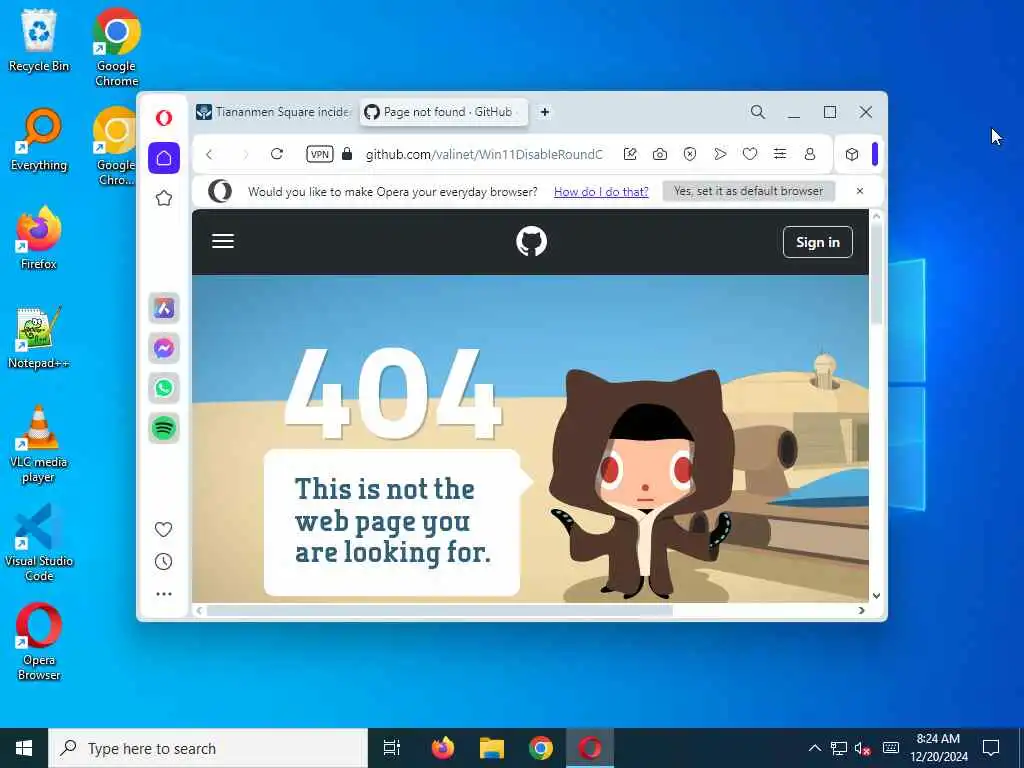Open the ad blocker shield icon

pyautogui.click(x=690, y=154)
